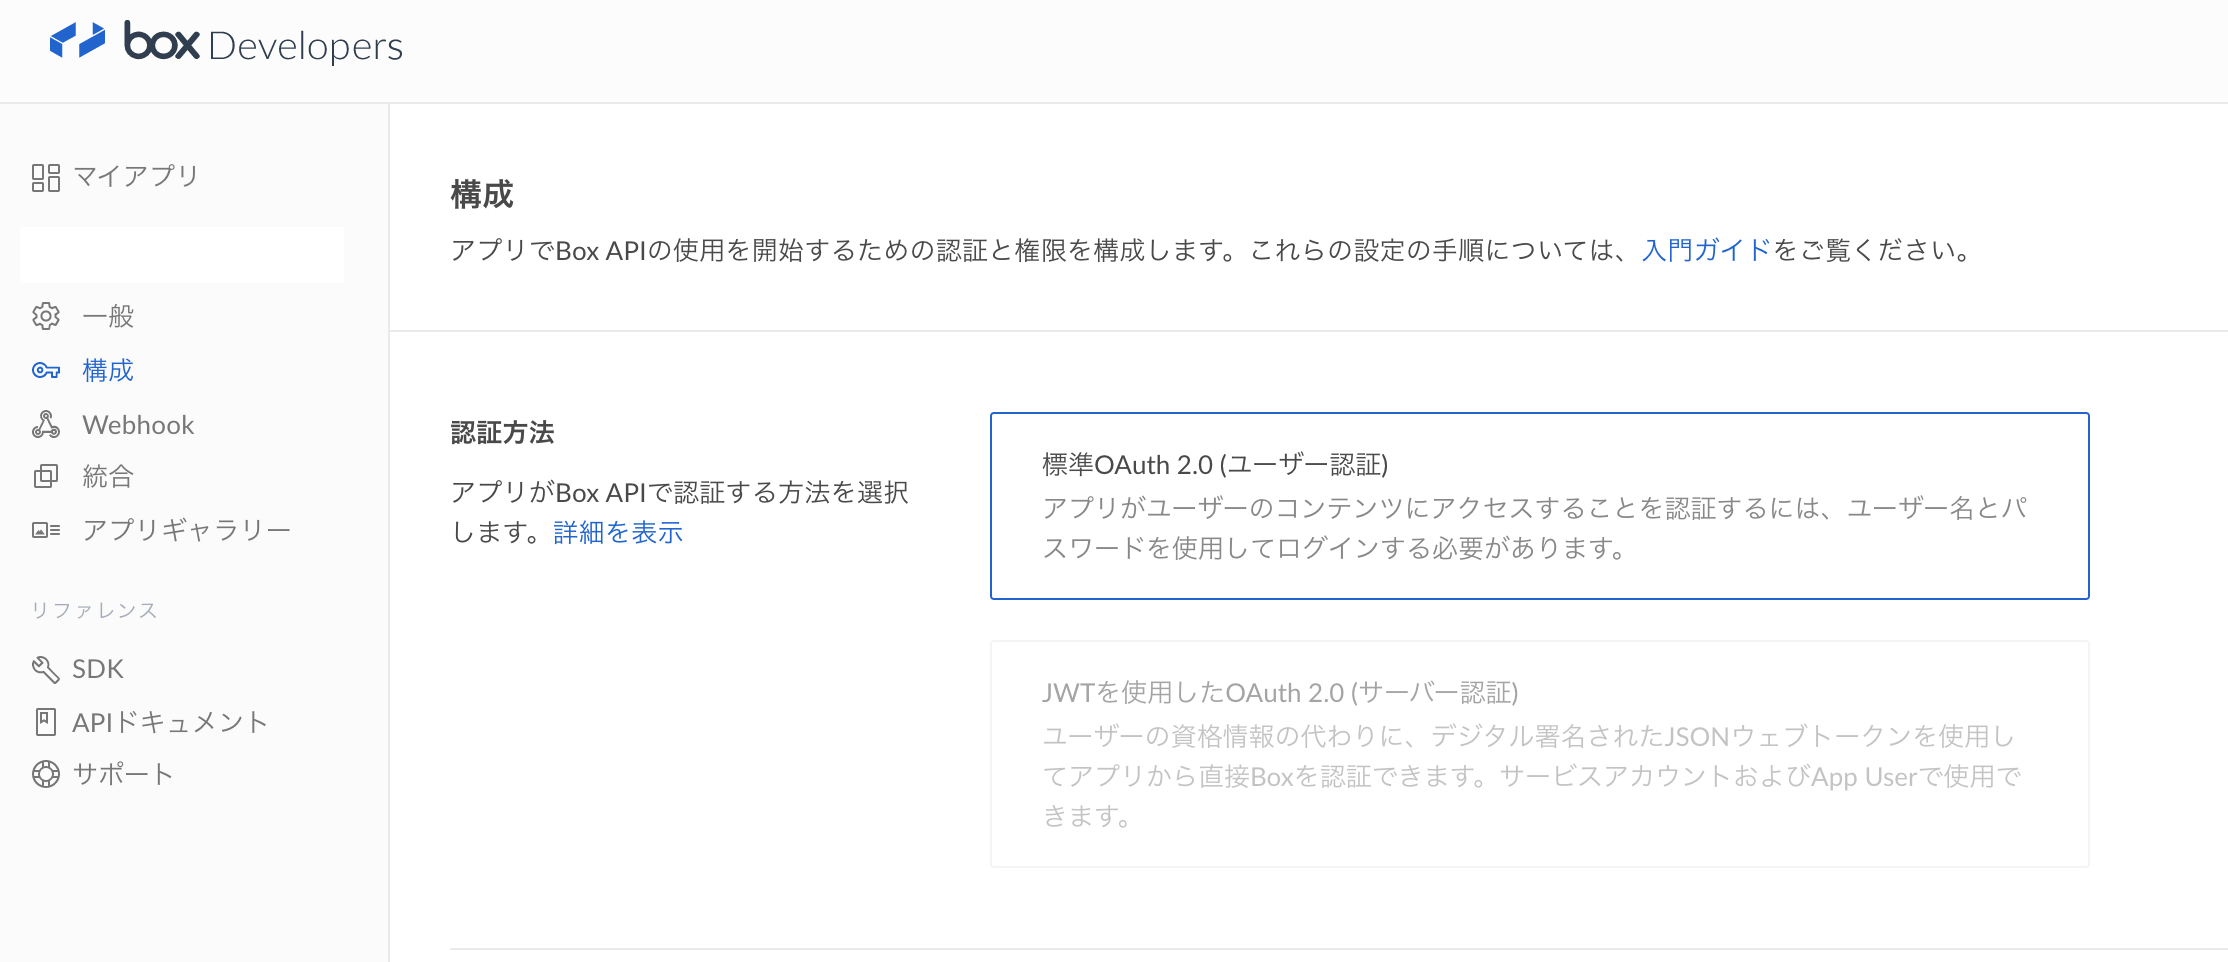Image resolution: width=2228 pixels, height=962 pixels.
Task: Open the Webhook menu item
Action: pos(138,425)
